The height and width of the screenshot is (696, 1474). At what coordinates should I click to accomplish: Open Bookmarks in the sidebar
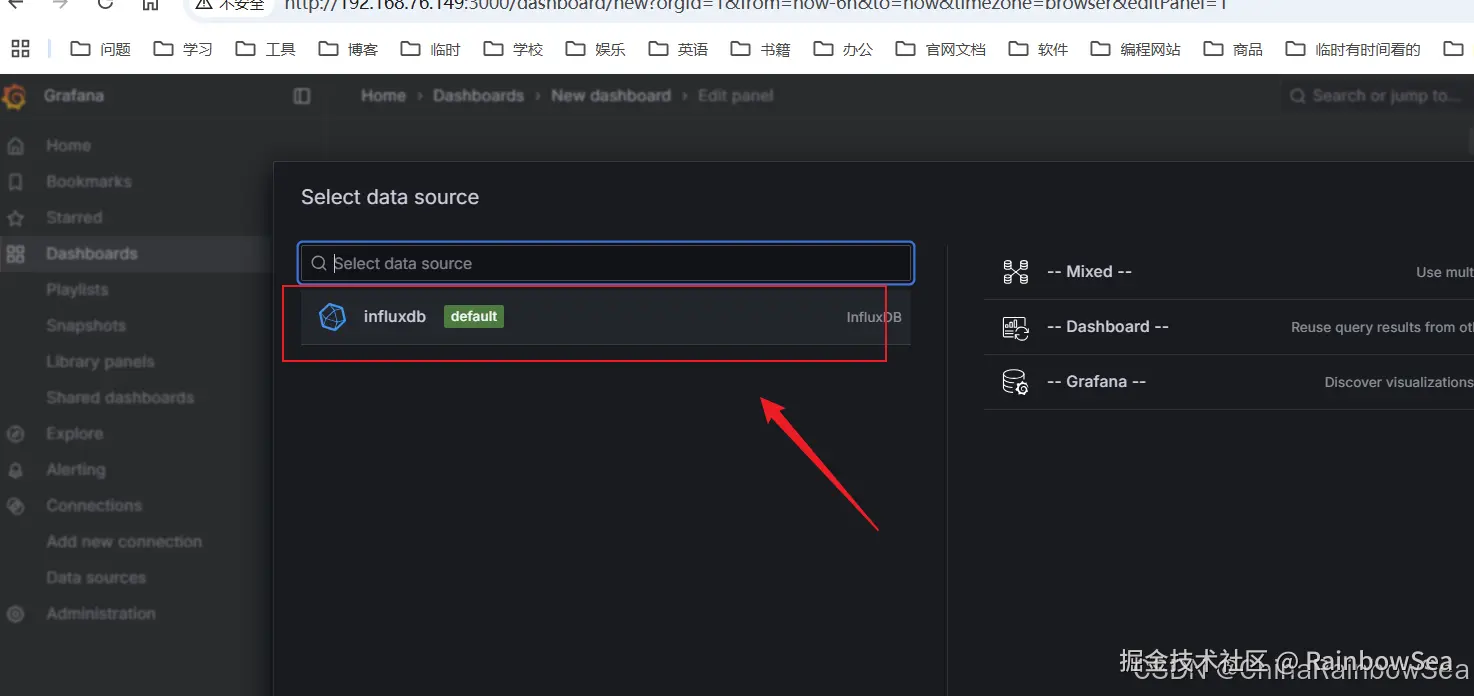[89, 181]
